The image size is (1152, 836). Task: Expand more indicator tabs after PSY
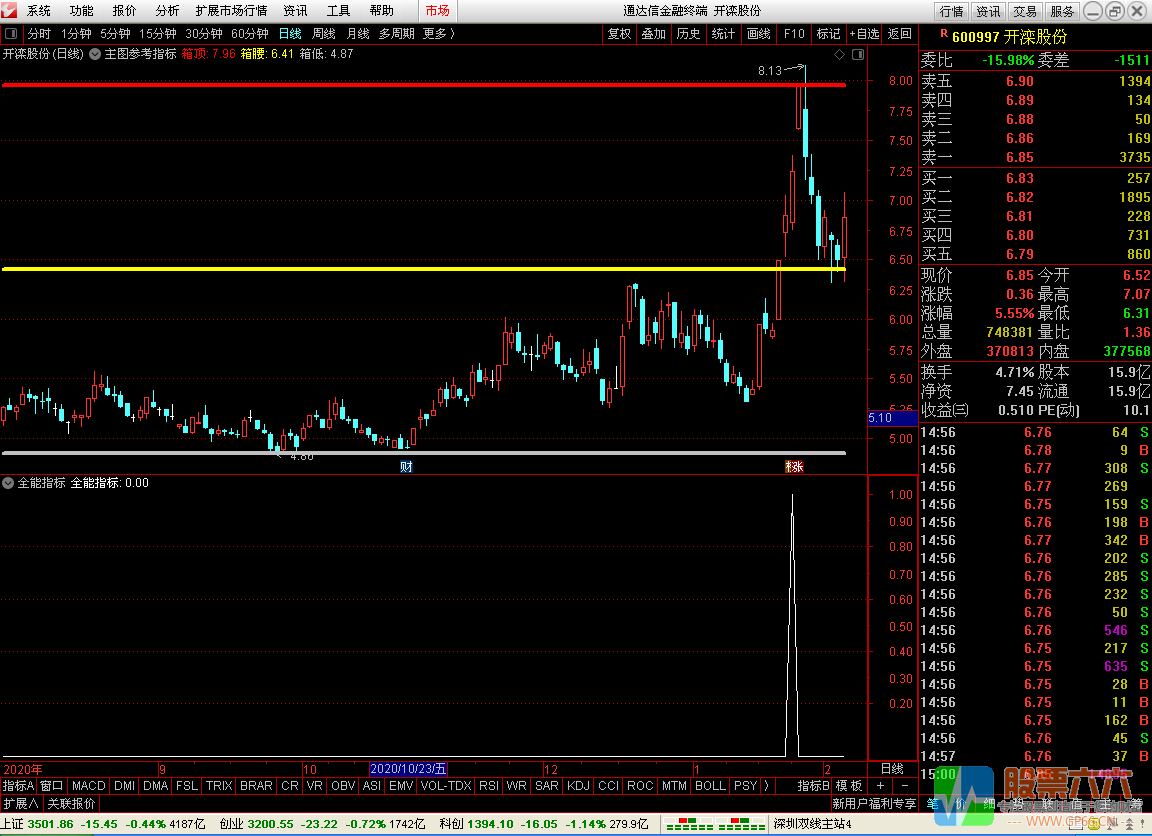pyautogui.click(x=766, y=785)
